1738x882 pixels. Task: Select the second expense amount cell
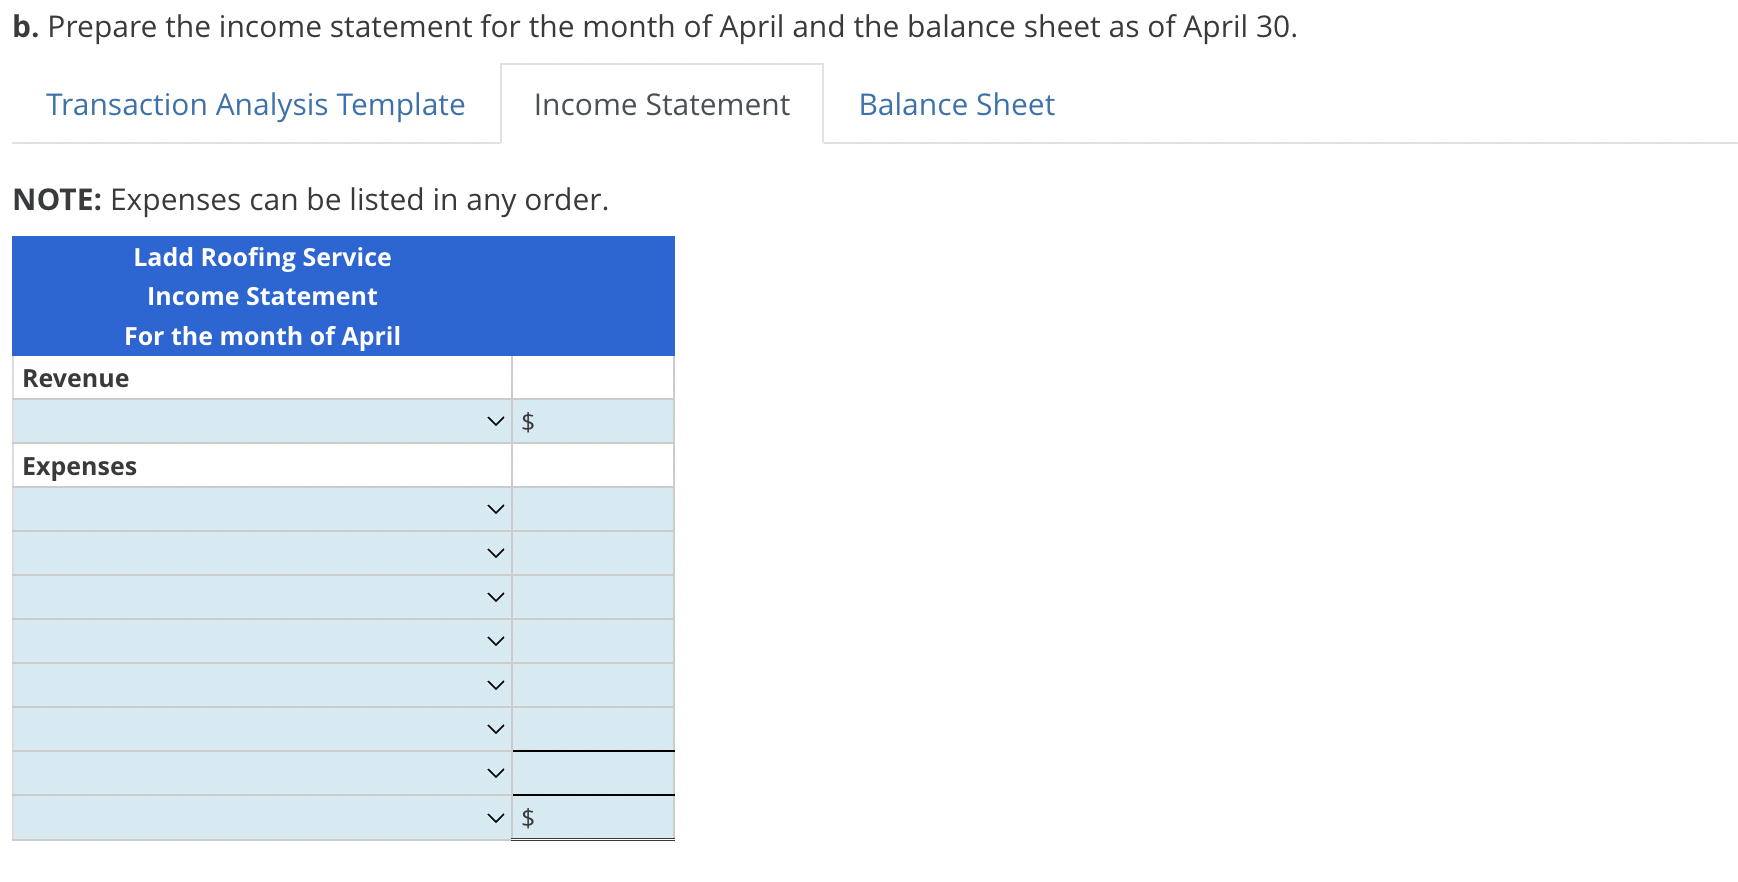tap(593, 552)
